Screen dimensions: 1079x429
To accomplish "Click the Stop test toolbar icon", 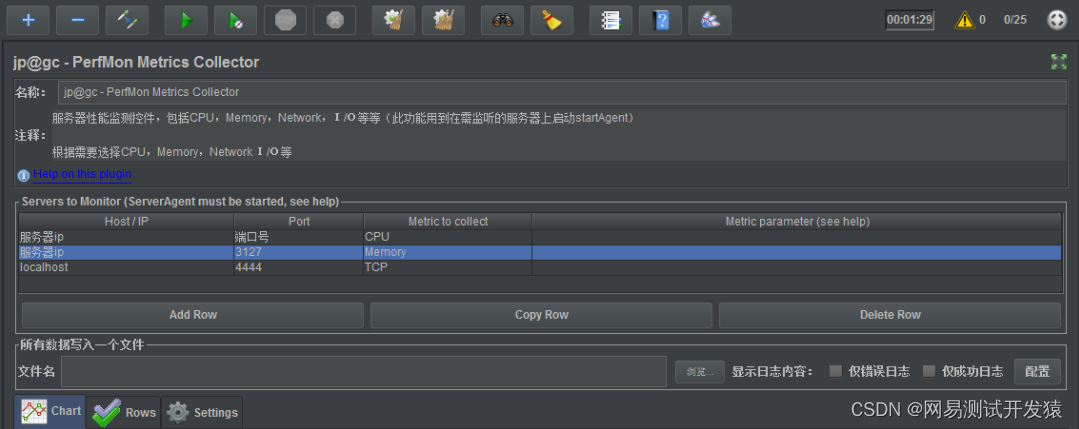I will [x=285, y=20].
